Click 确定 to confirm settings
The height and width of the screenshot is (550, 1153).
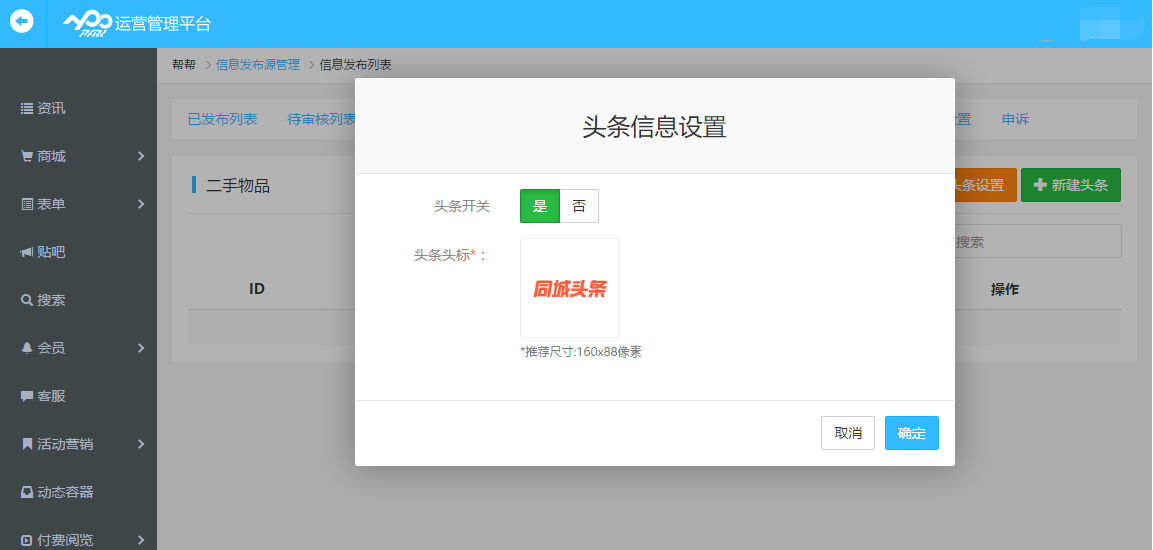click(x=911, y=433)
